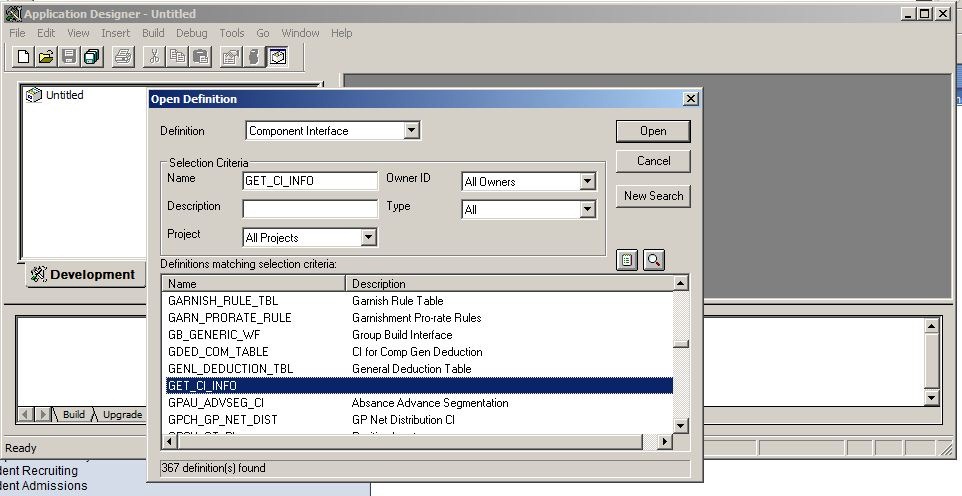Click the Open button
The height and width of the screenshot is (496, 962).
tap(653, 131)
